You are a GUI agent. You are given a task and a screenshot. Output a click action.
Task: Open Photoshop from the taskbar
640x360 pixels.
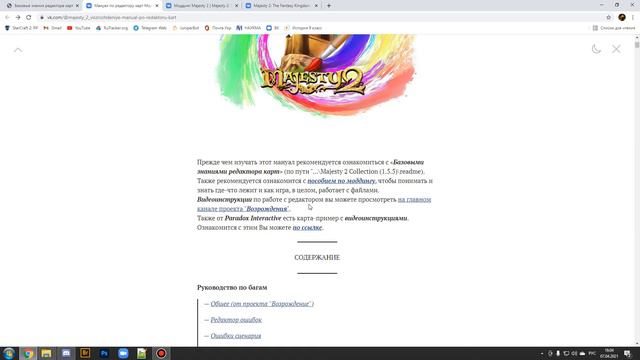[x=104, y=353]
